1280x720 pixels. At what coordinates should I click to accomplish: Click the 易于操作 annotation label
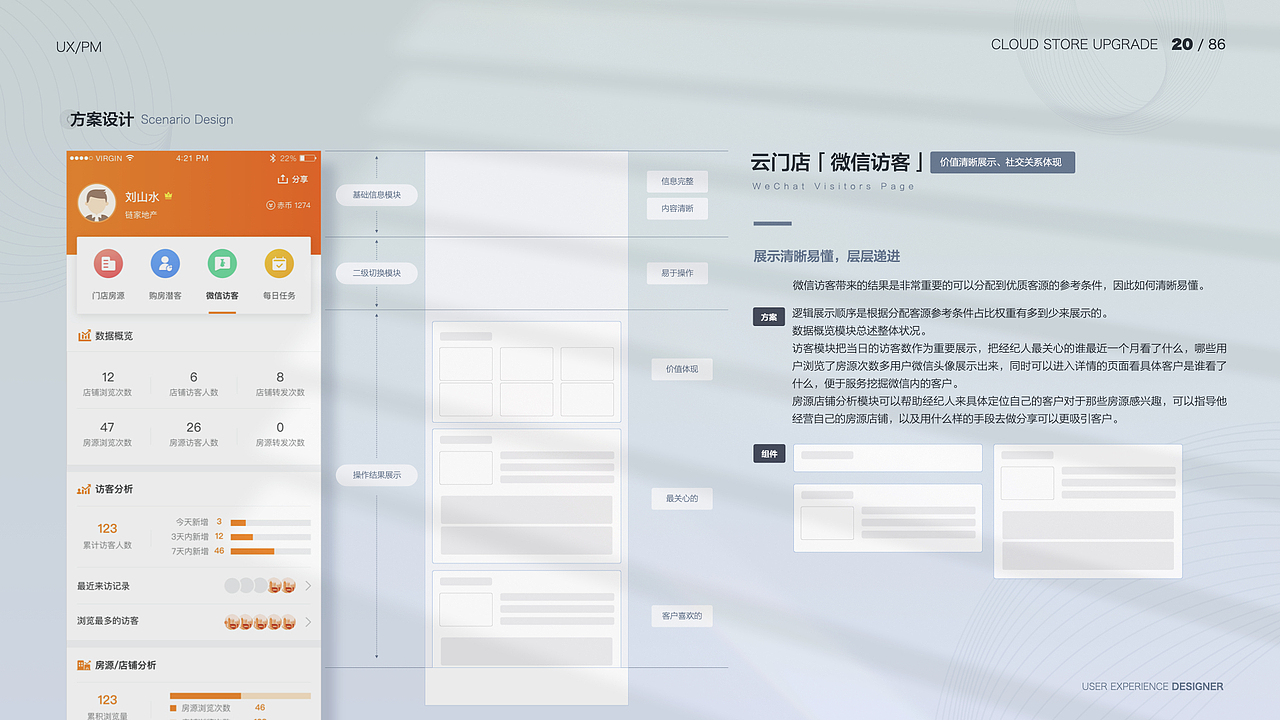click(677, 272)
